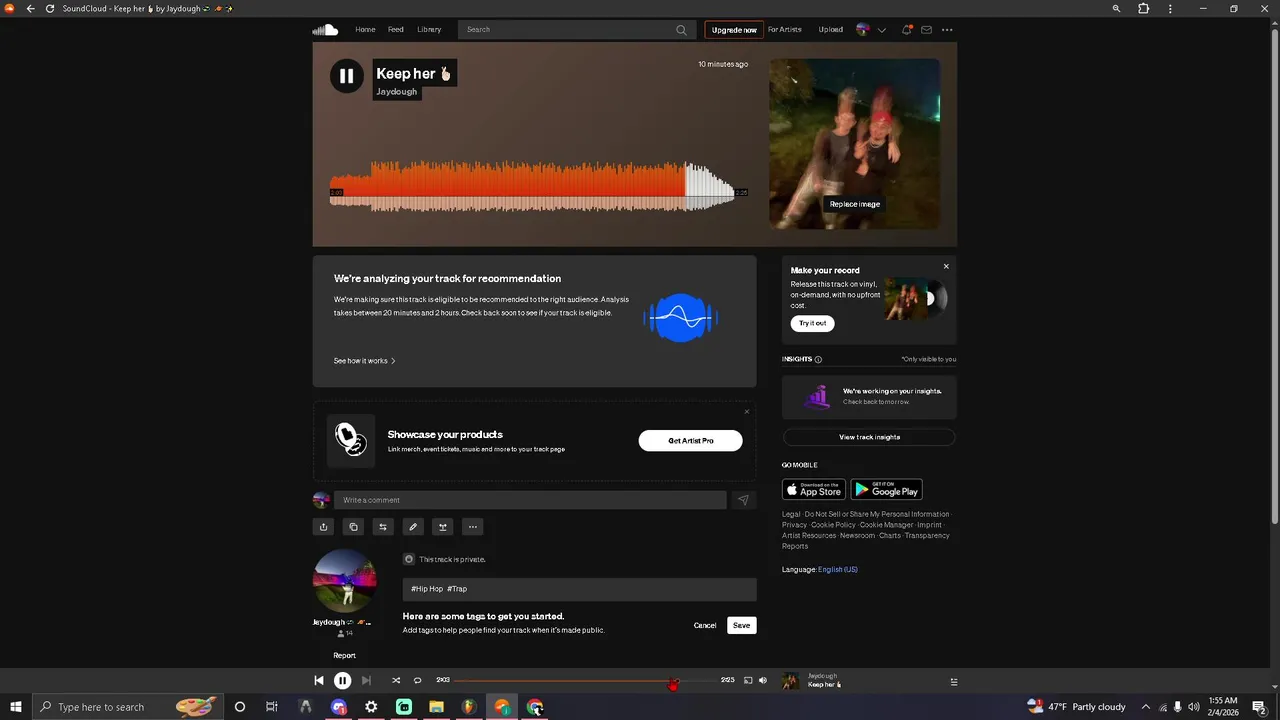
Task: Expand See how it works
Action: pyautogui.click(x=365, y=361)
